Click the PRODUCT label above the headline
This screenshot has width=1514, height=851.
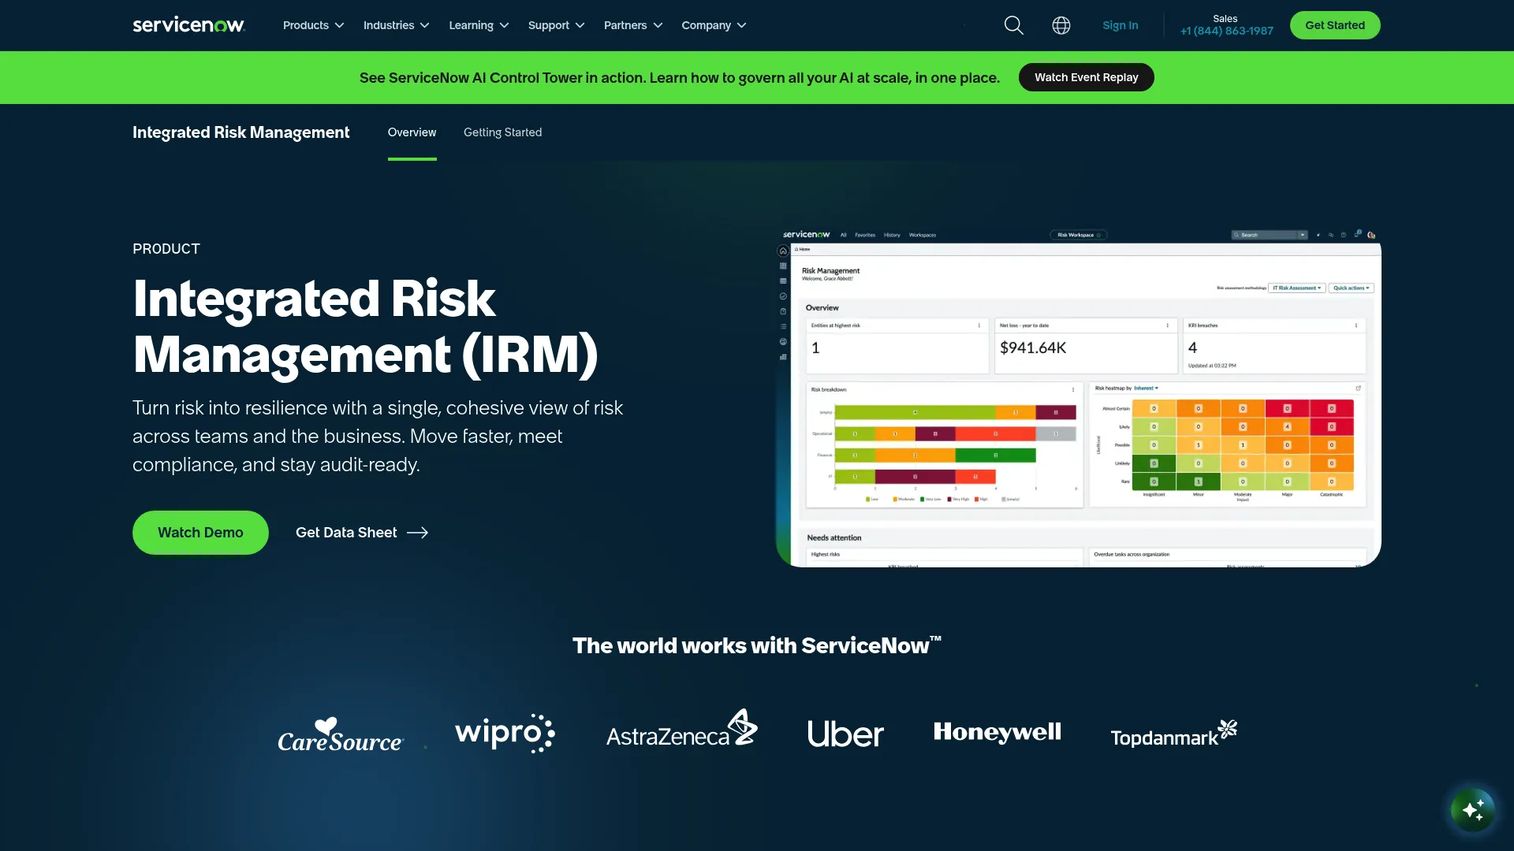(x=166, y=249)
